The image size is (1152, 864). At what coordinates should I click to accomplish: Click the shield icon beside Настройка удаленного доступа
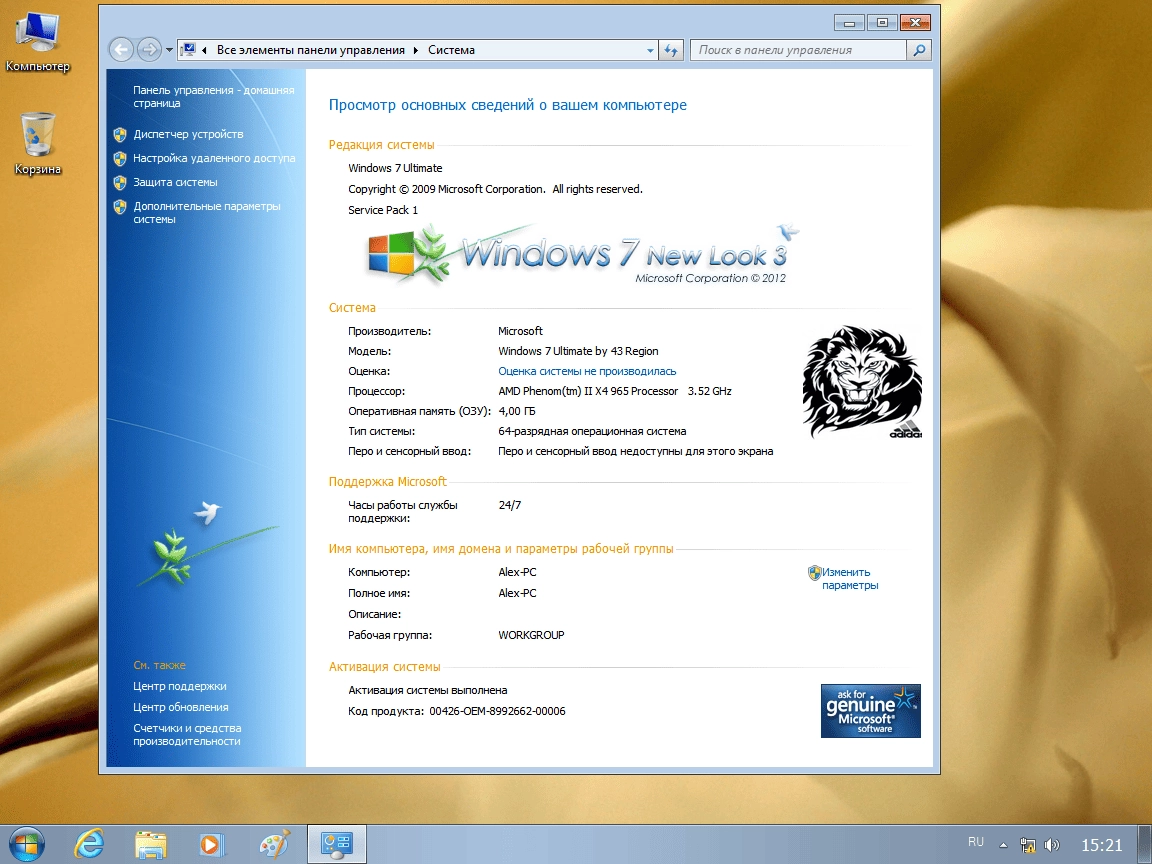[x=120, y=158]
